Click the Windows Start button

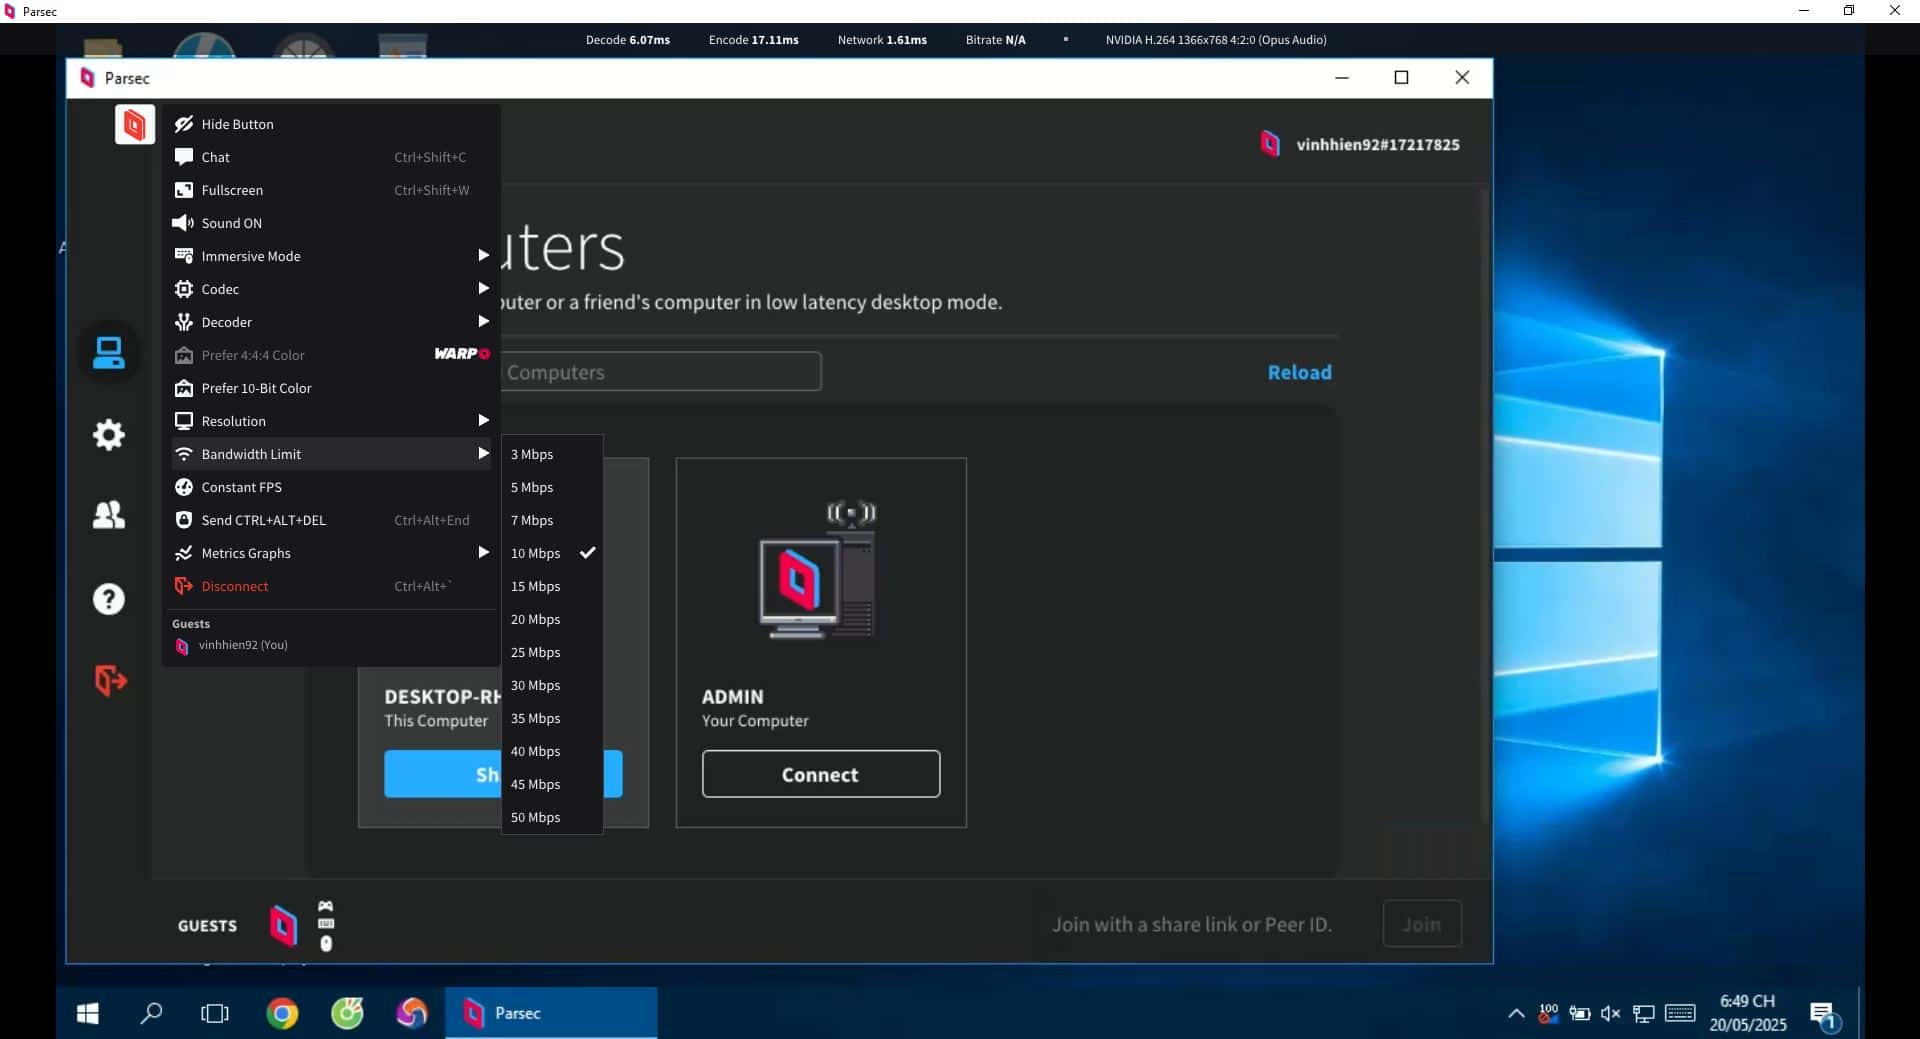pos(88,1014)
